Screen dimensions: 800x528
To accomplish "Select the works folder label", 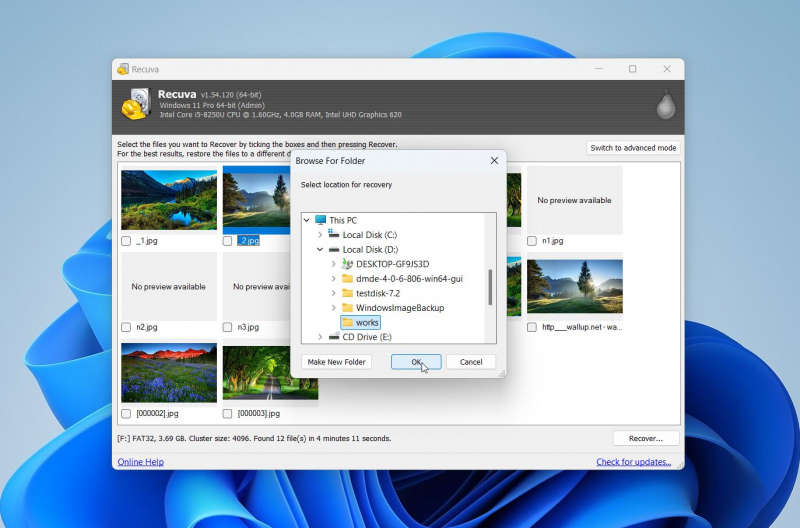I will click(367, 322).
